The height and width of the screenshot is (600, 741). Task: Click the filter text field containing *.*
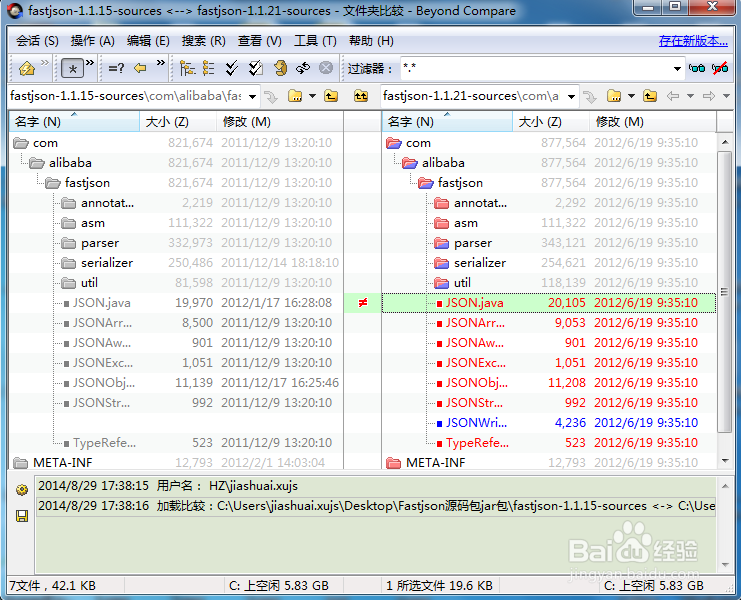536,69
